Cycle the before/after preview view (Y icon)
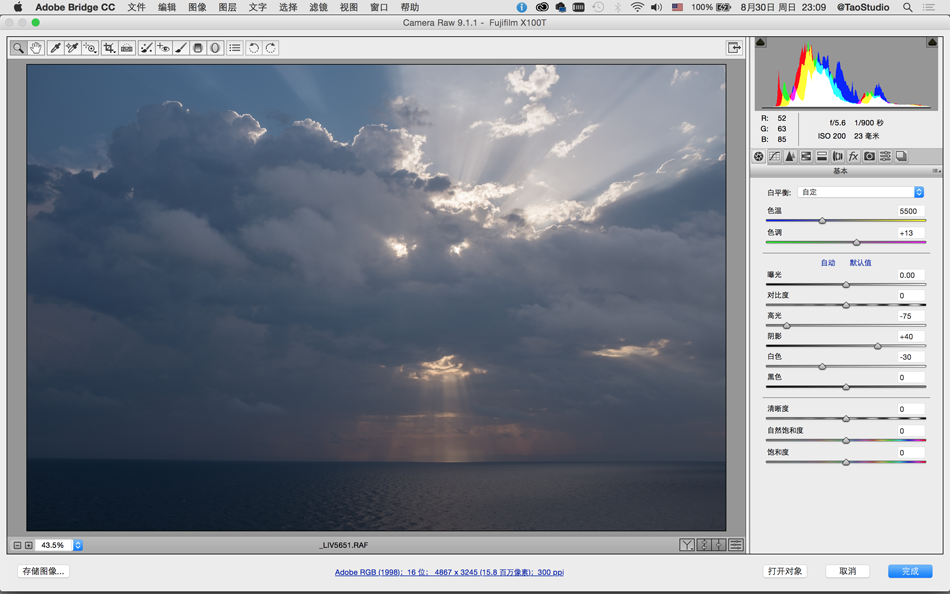Image resolution: width=950 pixels, height=594 pixels. 686,545
